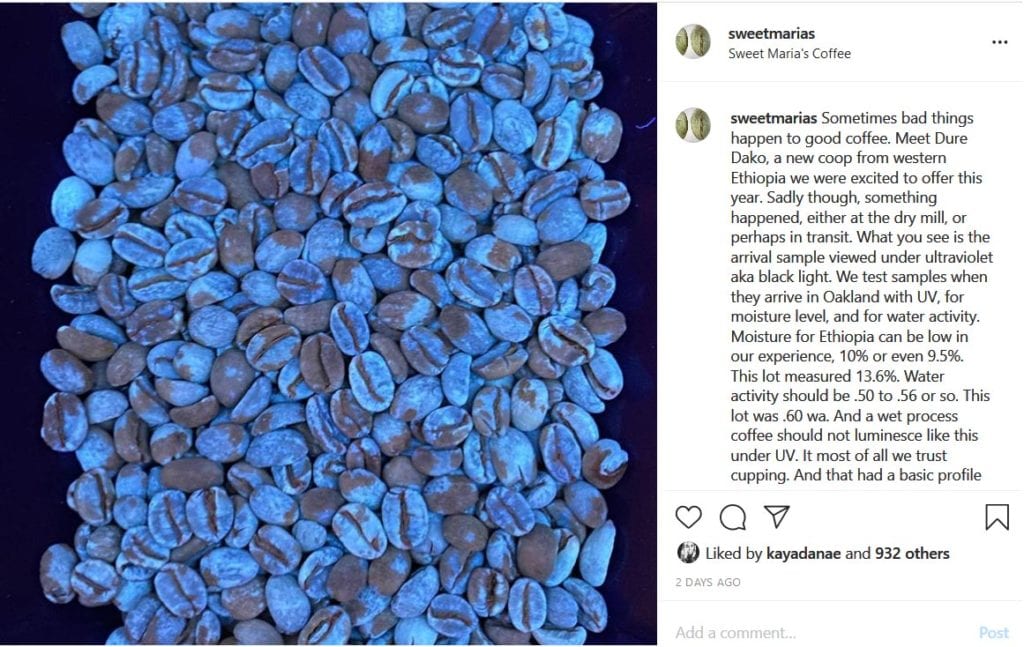View the list of 932 others who liked
Screen dimensions: 1024x647
tap(912, 554)
